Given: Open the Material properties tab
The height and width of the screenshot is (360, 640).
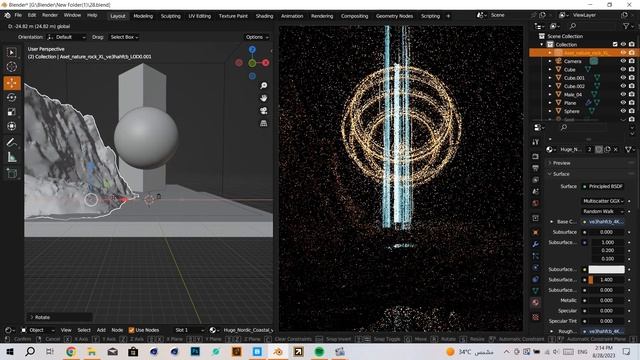Looking at the screenshot, I should (536, 302).
